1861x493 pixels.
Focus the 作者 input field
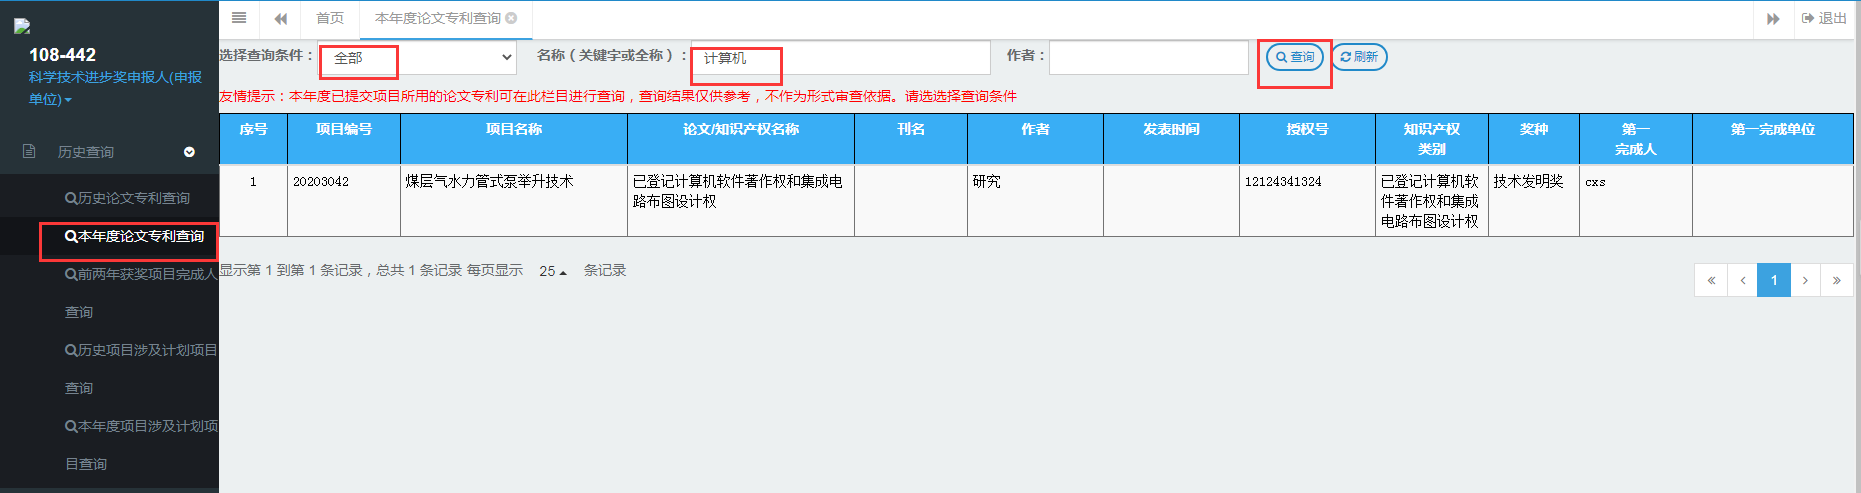pyautogui.click(x=1149, y=57)
